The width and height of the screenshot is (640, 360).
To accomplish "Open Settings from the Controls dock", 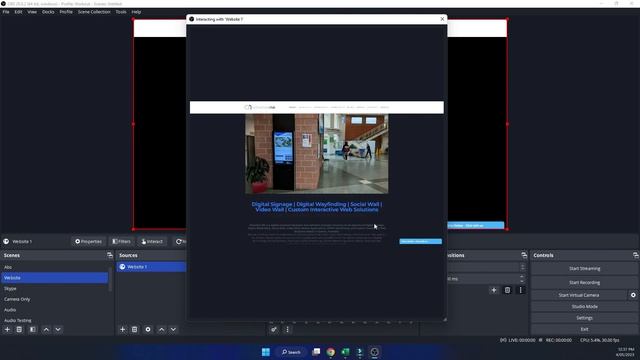I will [x=584, y=318].
